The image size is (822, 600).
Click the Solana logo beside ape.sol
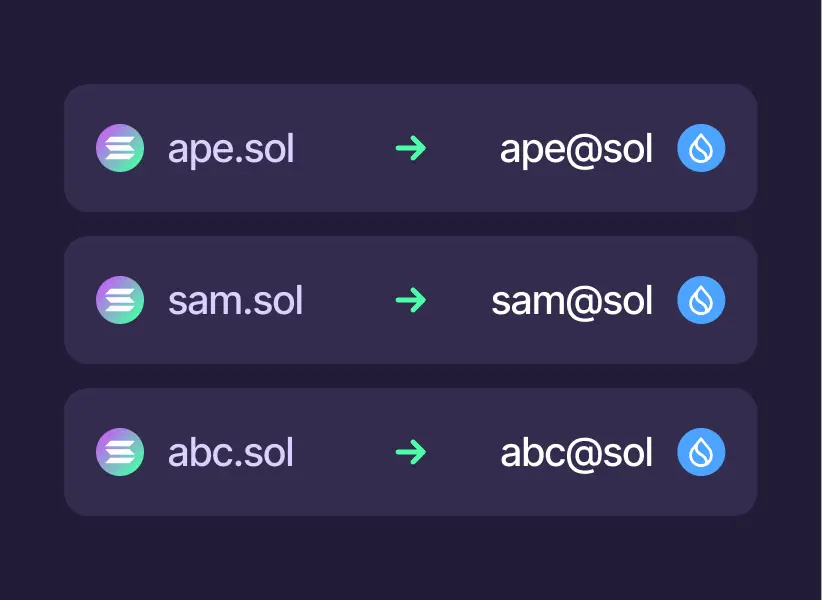coord(120,149)
